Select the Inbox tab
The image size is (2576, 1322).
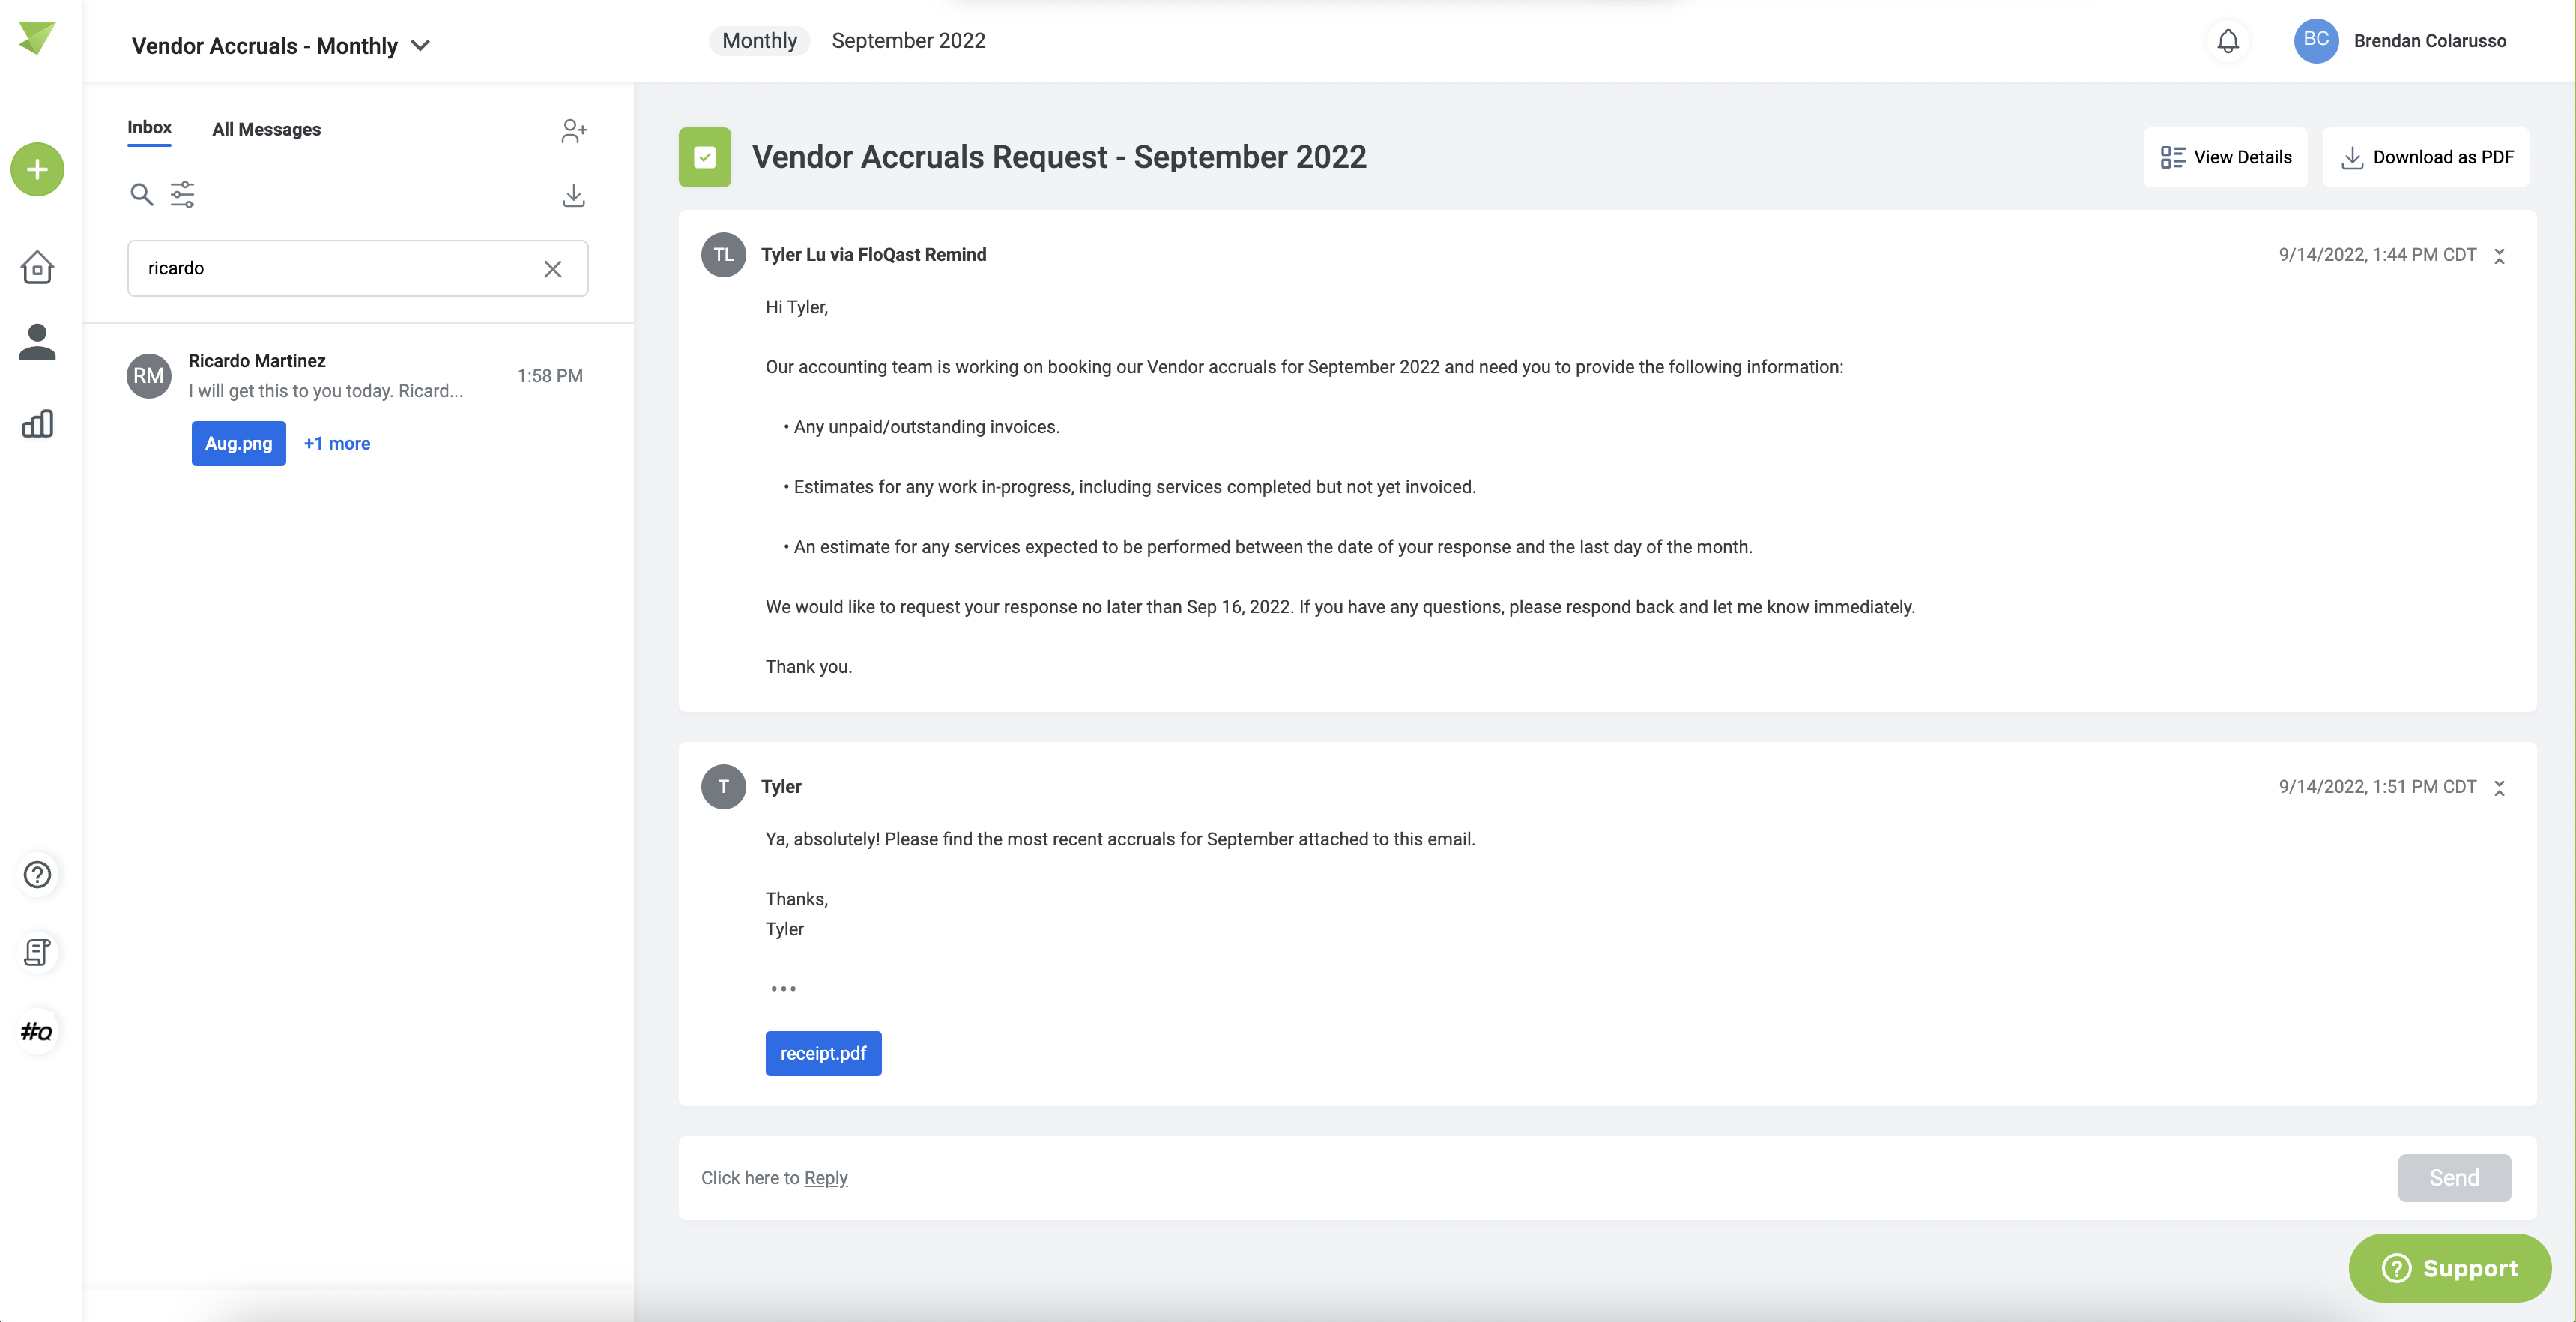(149, 128)
